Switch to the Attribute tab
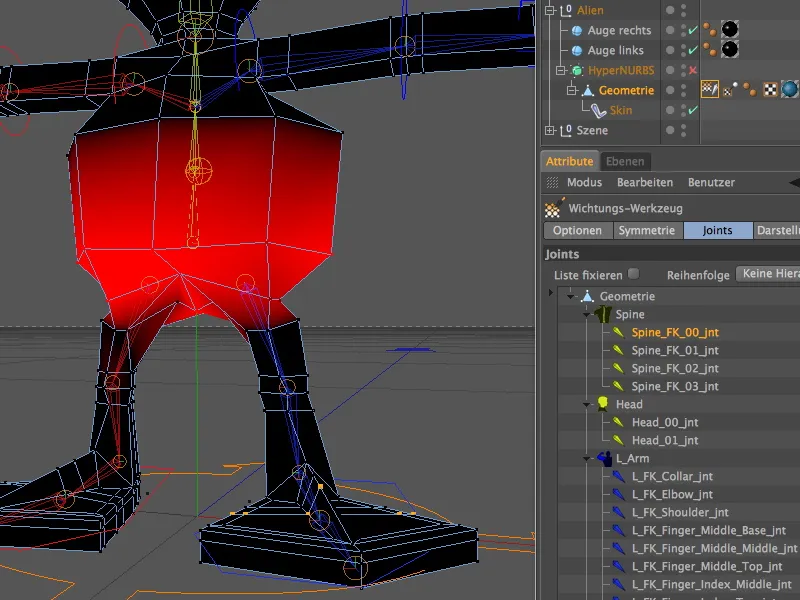 click(570, 161)
